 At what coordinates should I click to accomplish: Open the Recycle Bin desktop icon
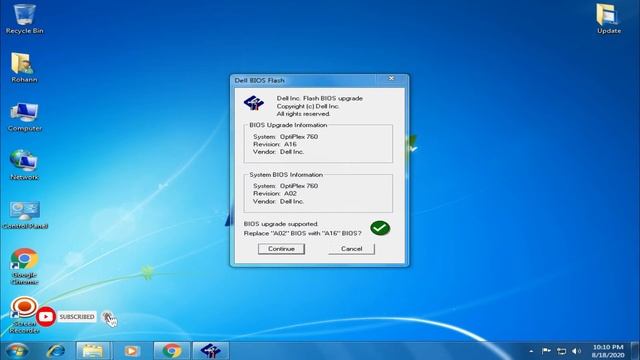(24, 18)
